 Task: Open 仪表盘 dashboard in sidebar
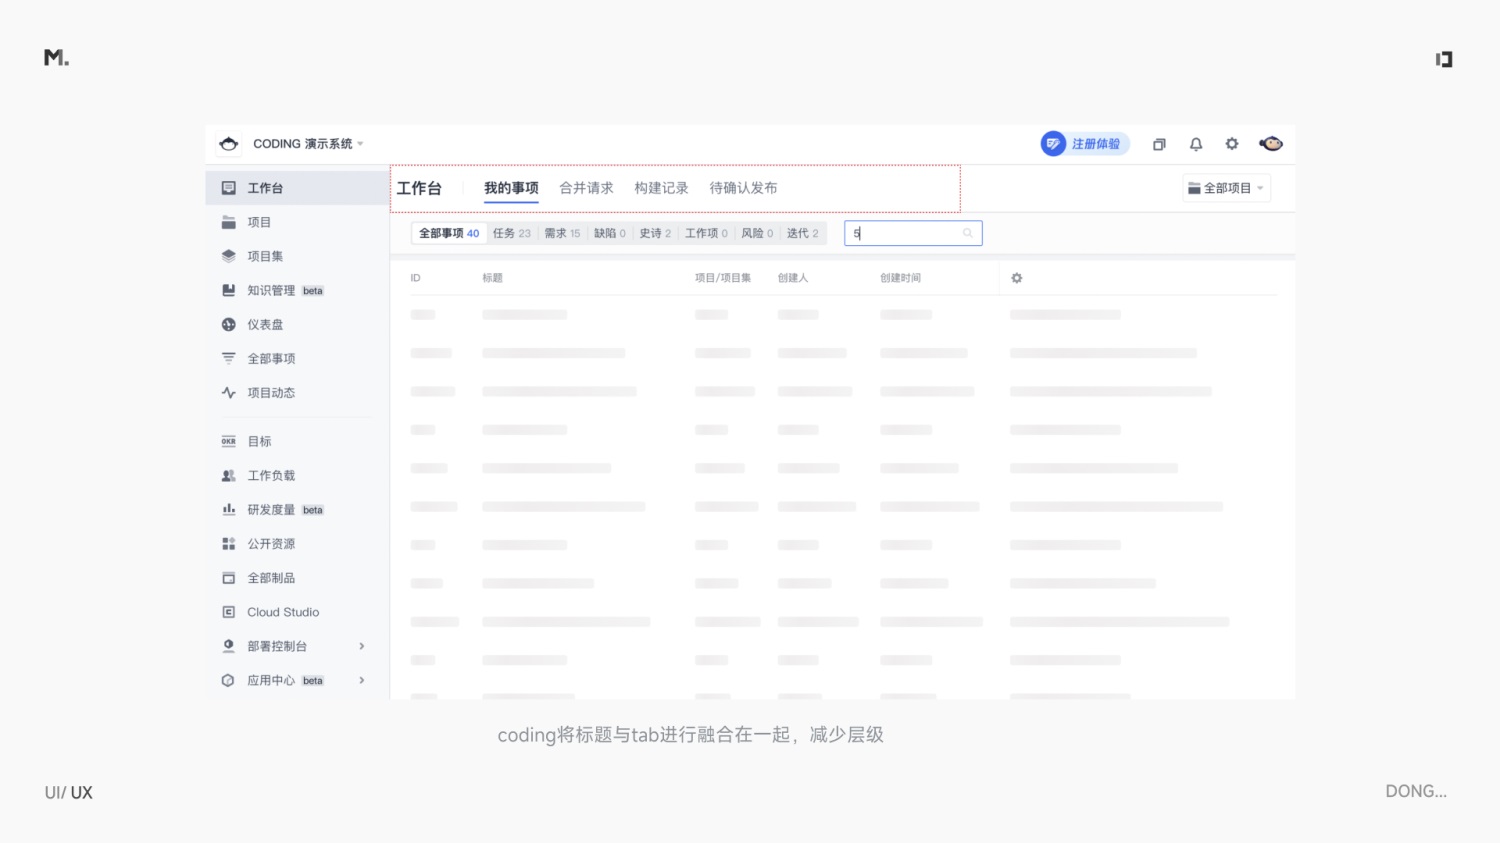tap(265, 325)
